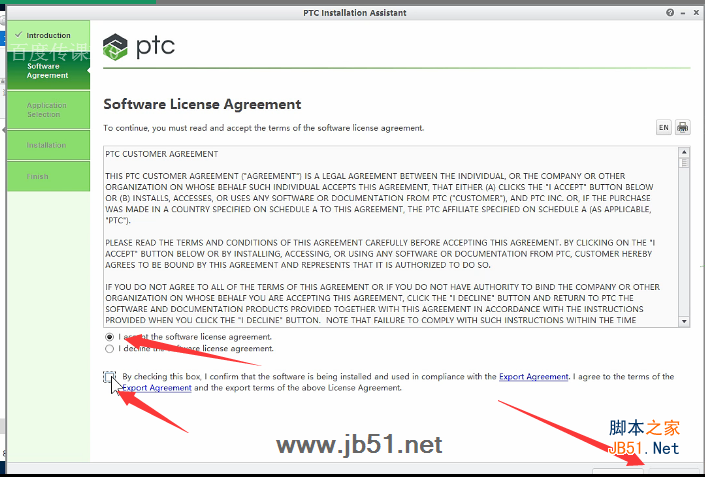Image resolution: width=705 pixels, height=477 pixels.
Task: Open the EN language selector
Action: (664, 128)
